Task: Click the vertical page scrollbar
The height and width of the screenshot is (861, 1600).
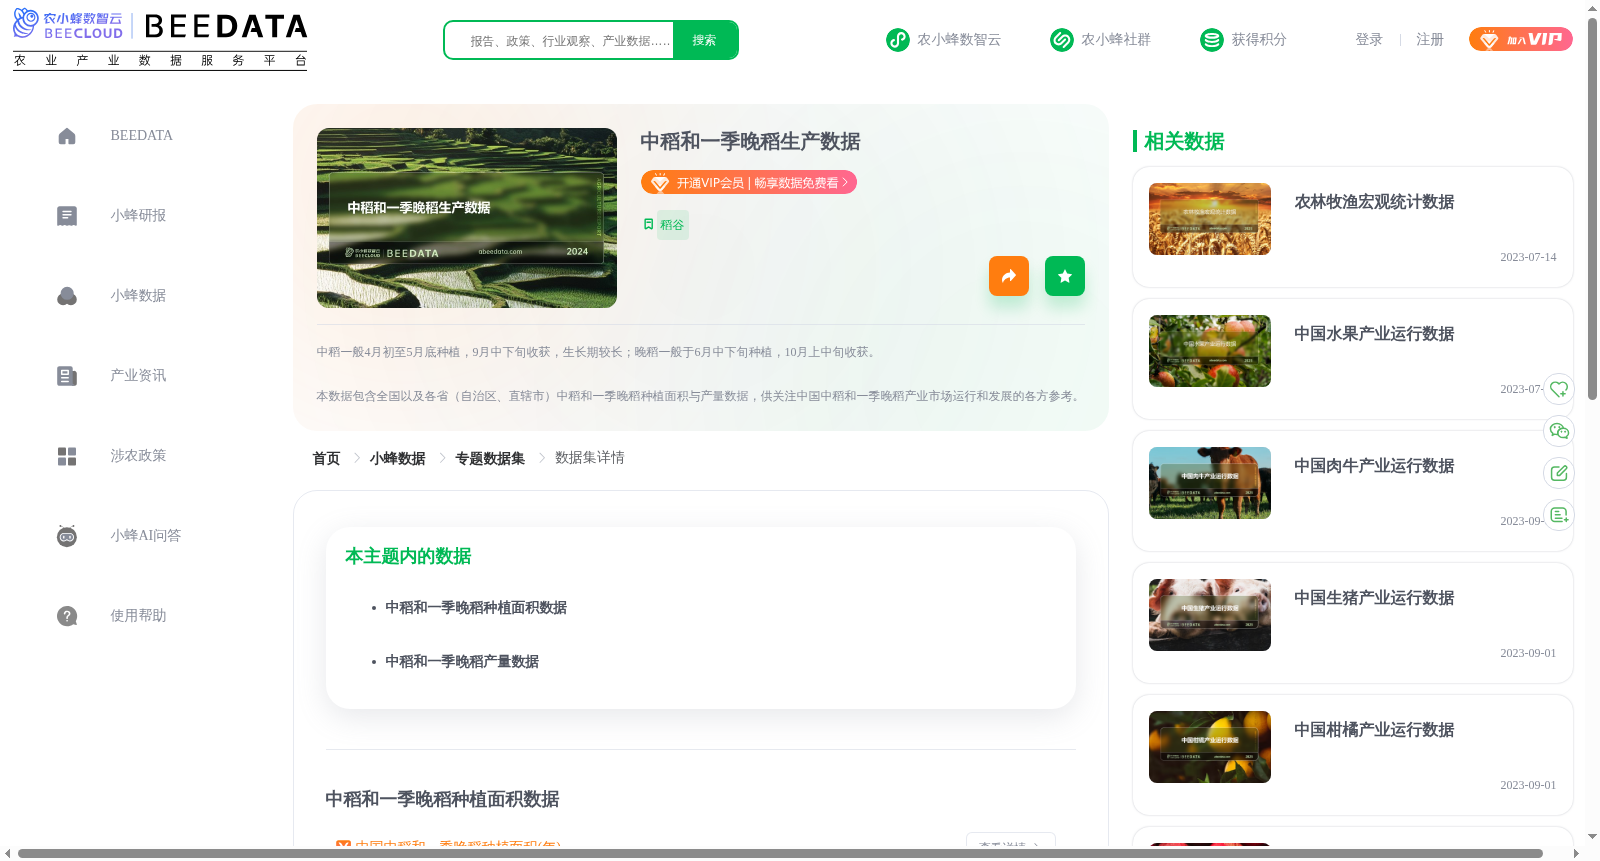Action: pos(1592,210)
